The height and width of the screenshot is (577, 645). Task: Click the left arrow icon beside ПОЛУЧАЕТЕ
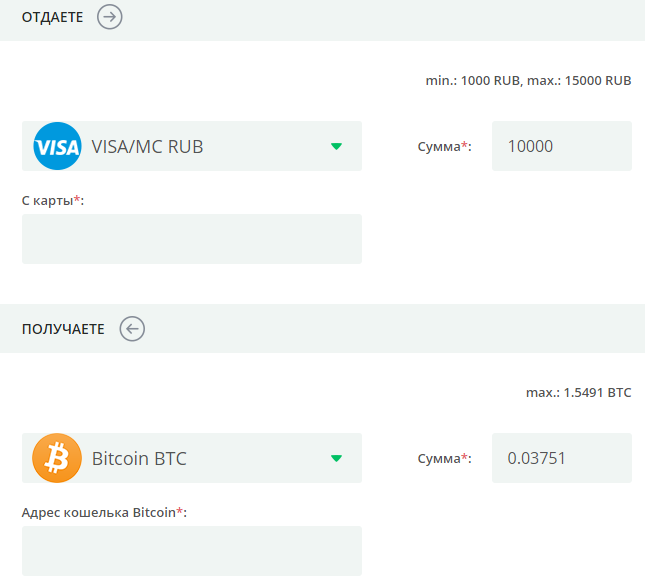(132, 329)
